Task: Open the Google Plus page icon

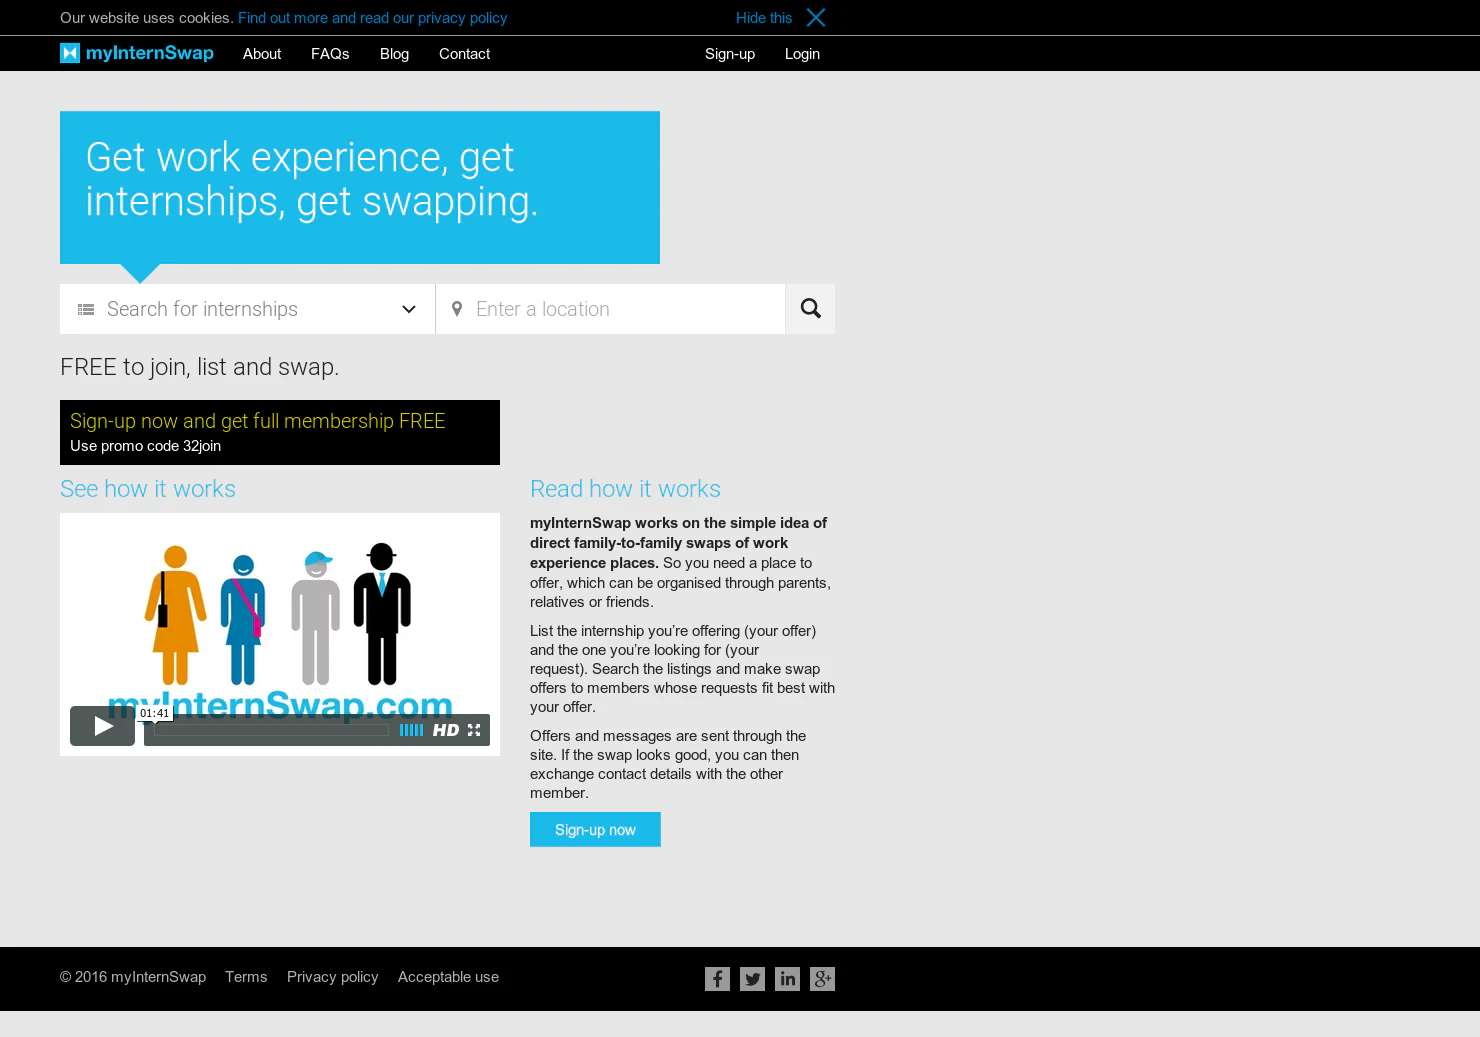Action: click(822, 979)
